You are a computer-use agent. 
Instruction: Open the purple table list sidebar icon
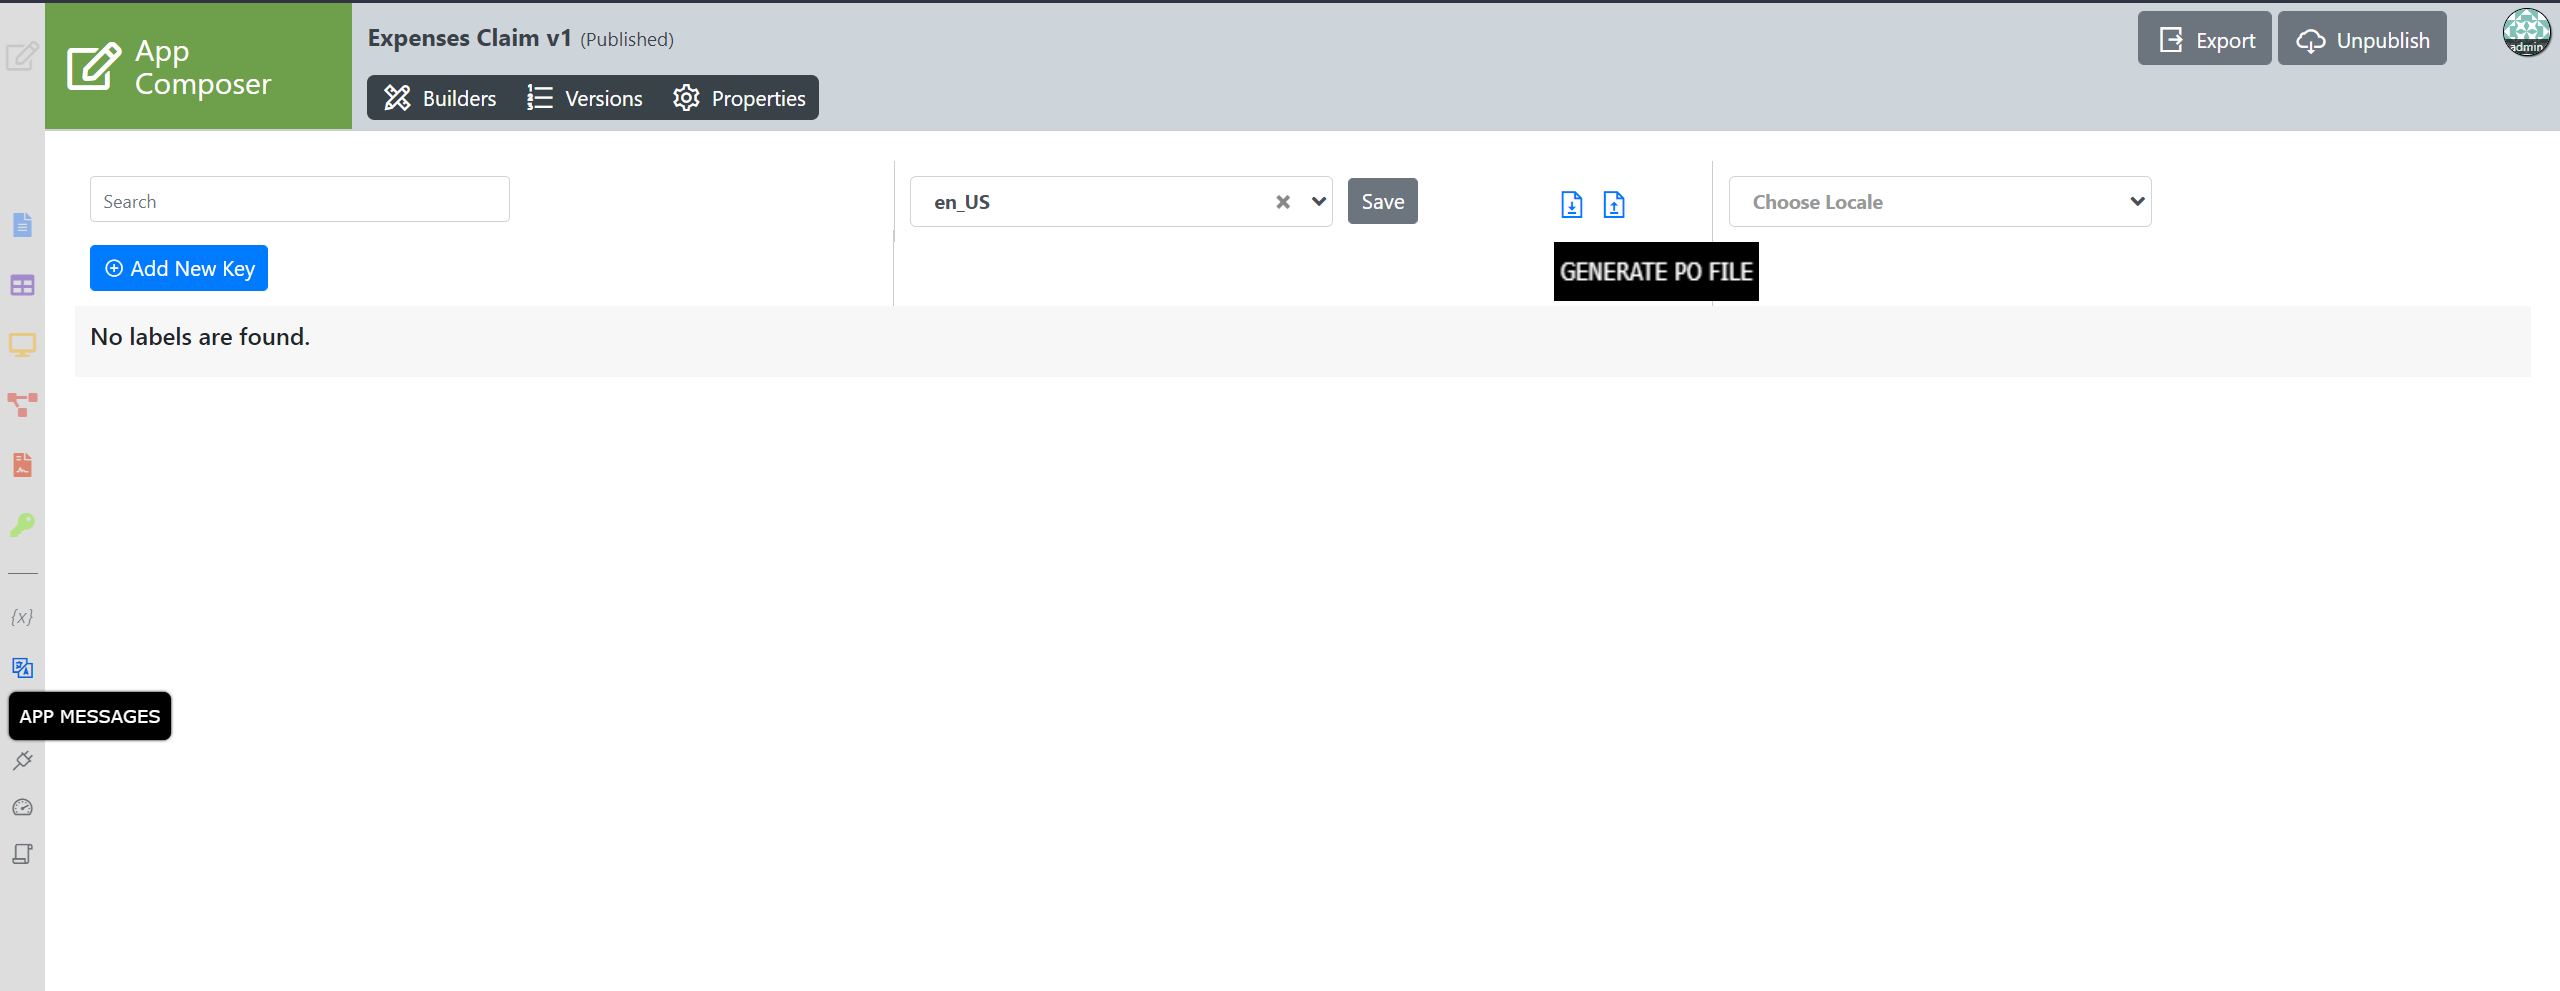point(22,285)
